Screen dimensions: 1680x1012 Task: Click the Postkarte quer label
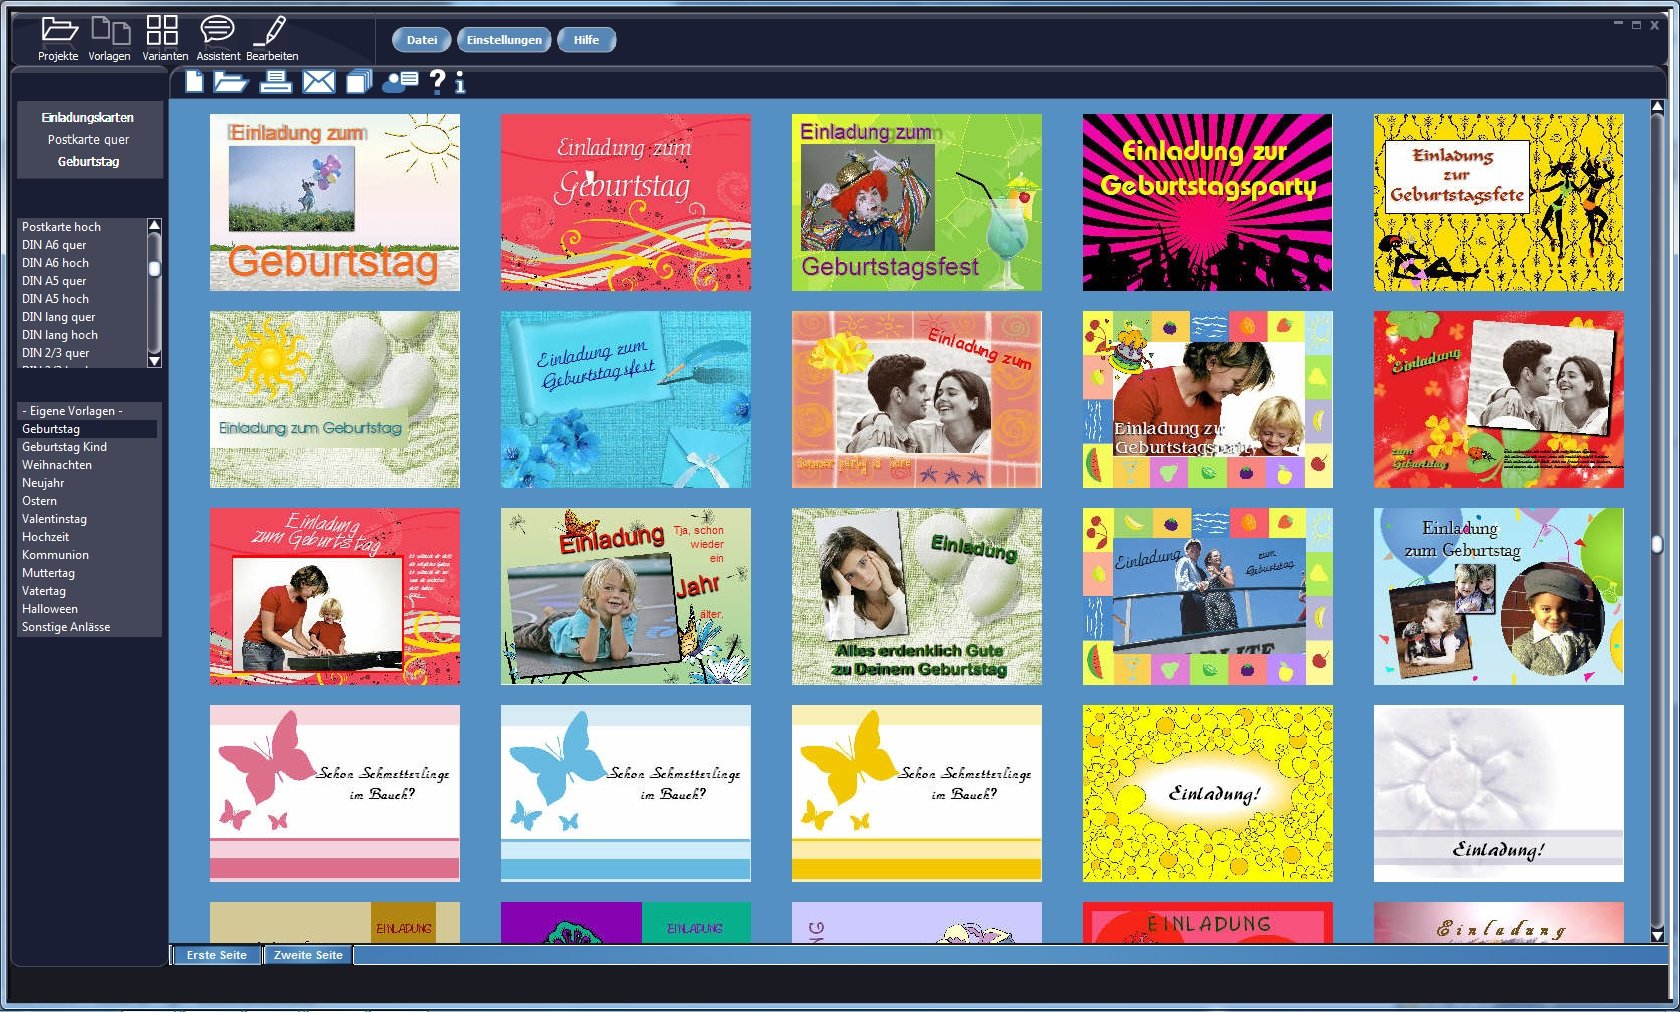[88, 140]
